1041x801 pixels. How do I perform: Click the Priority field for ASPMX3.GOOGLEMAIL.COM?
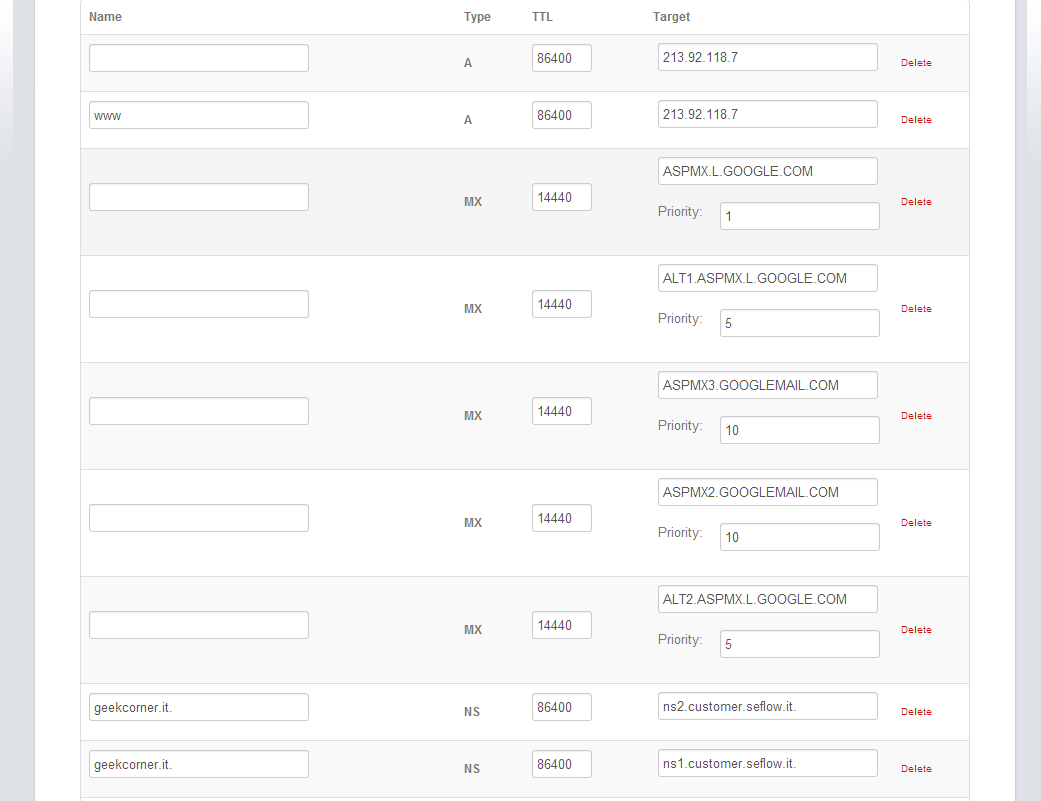tap(799, 430)
